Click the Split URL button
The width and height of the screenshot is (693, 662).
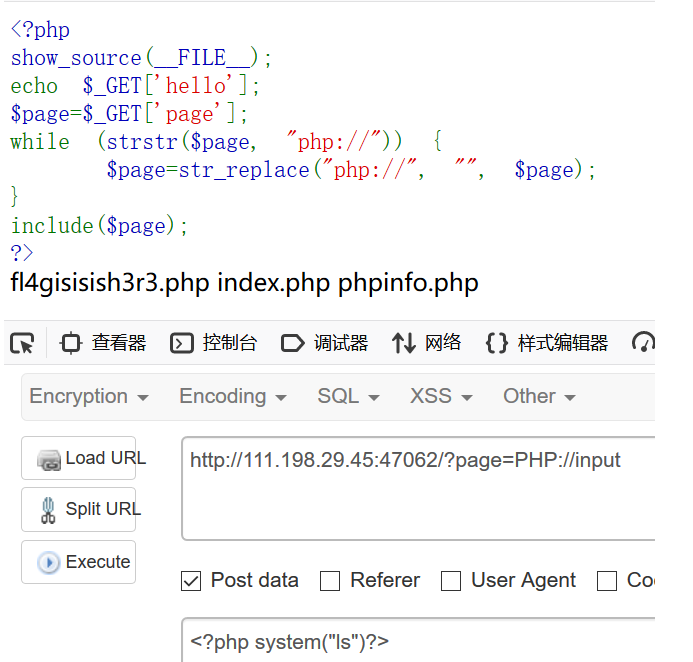79,509
